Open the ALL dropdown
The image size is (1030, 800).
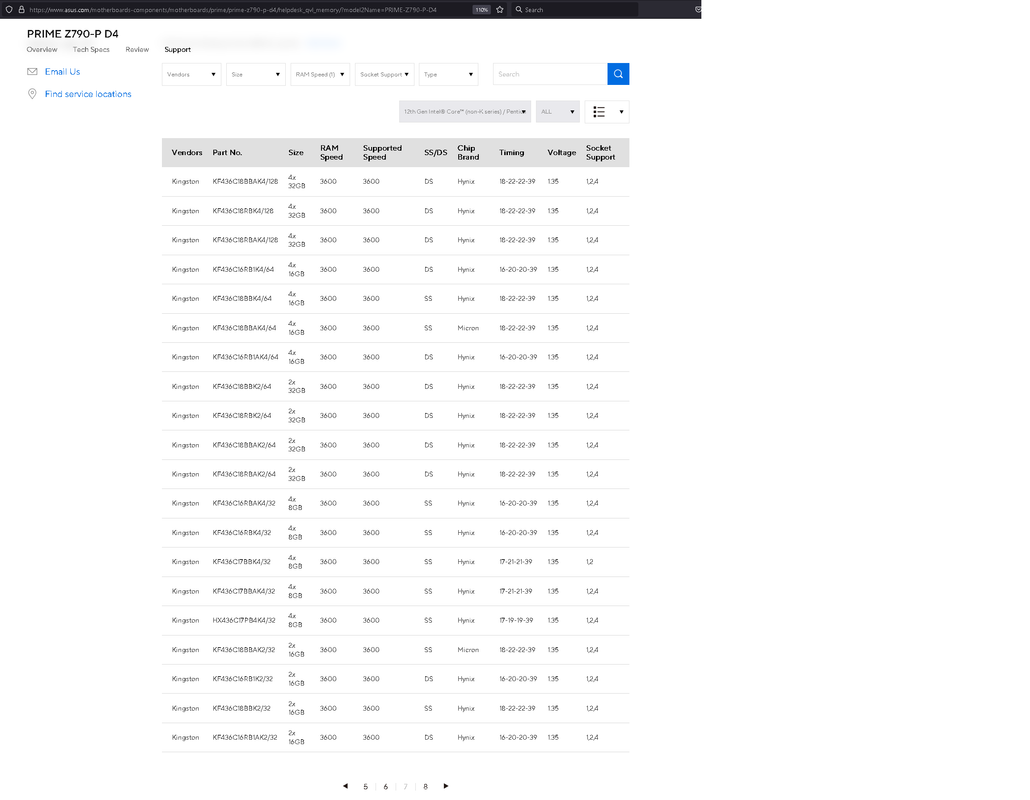click(558, 112)
